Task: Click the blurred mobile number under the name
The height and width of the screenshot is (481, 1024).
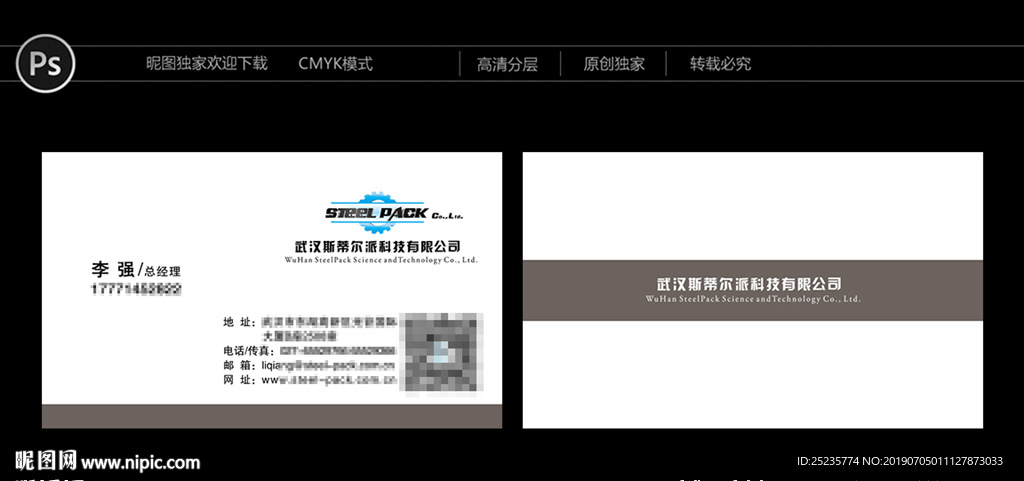Action: [136, 288]
